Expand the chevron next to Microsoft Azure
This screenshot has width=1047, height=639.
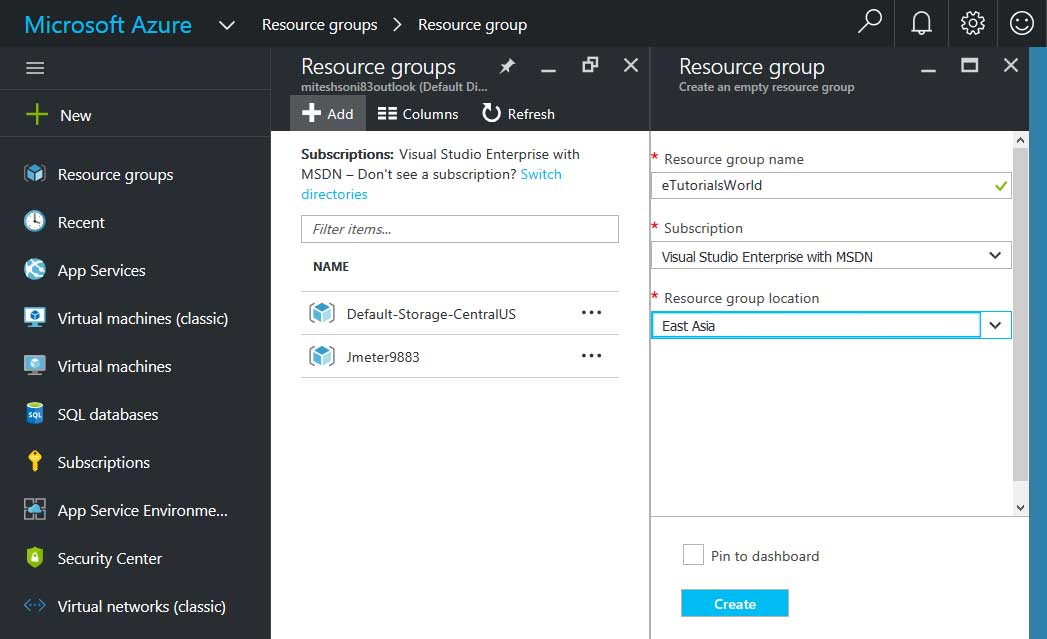[x=227, y=24]
